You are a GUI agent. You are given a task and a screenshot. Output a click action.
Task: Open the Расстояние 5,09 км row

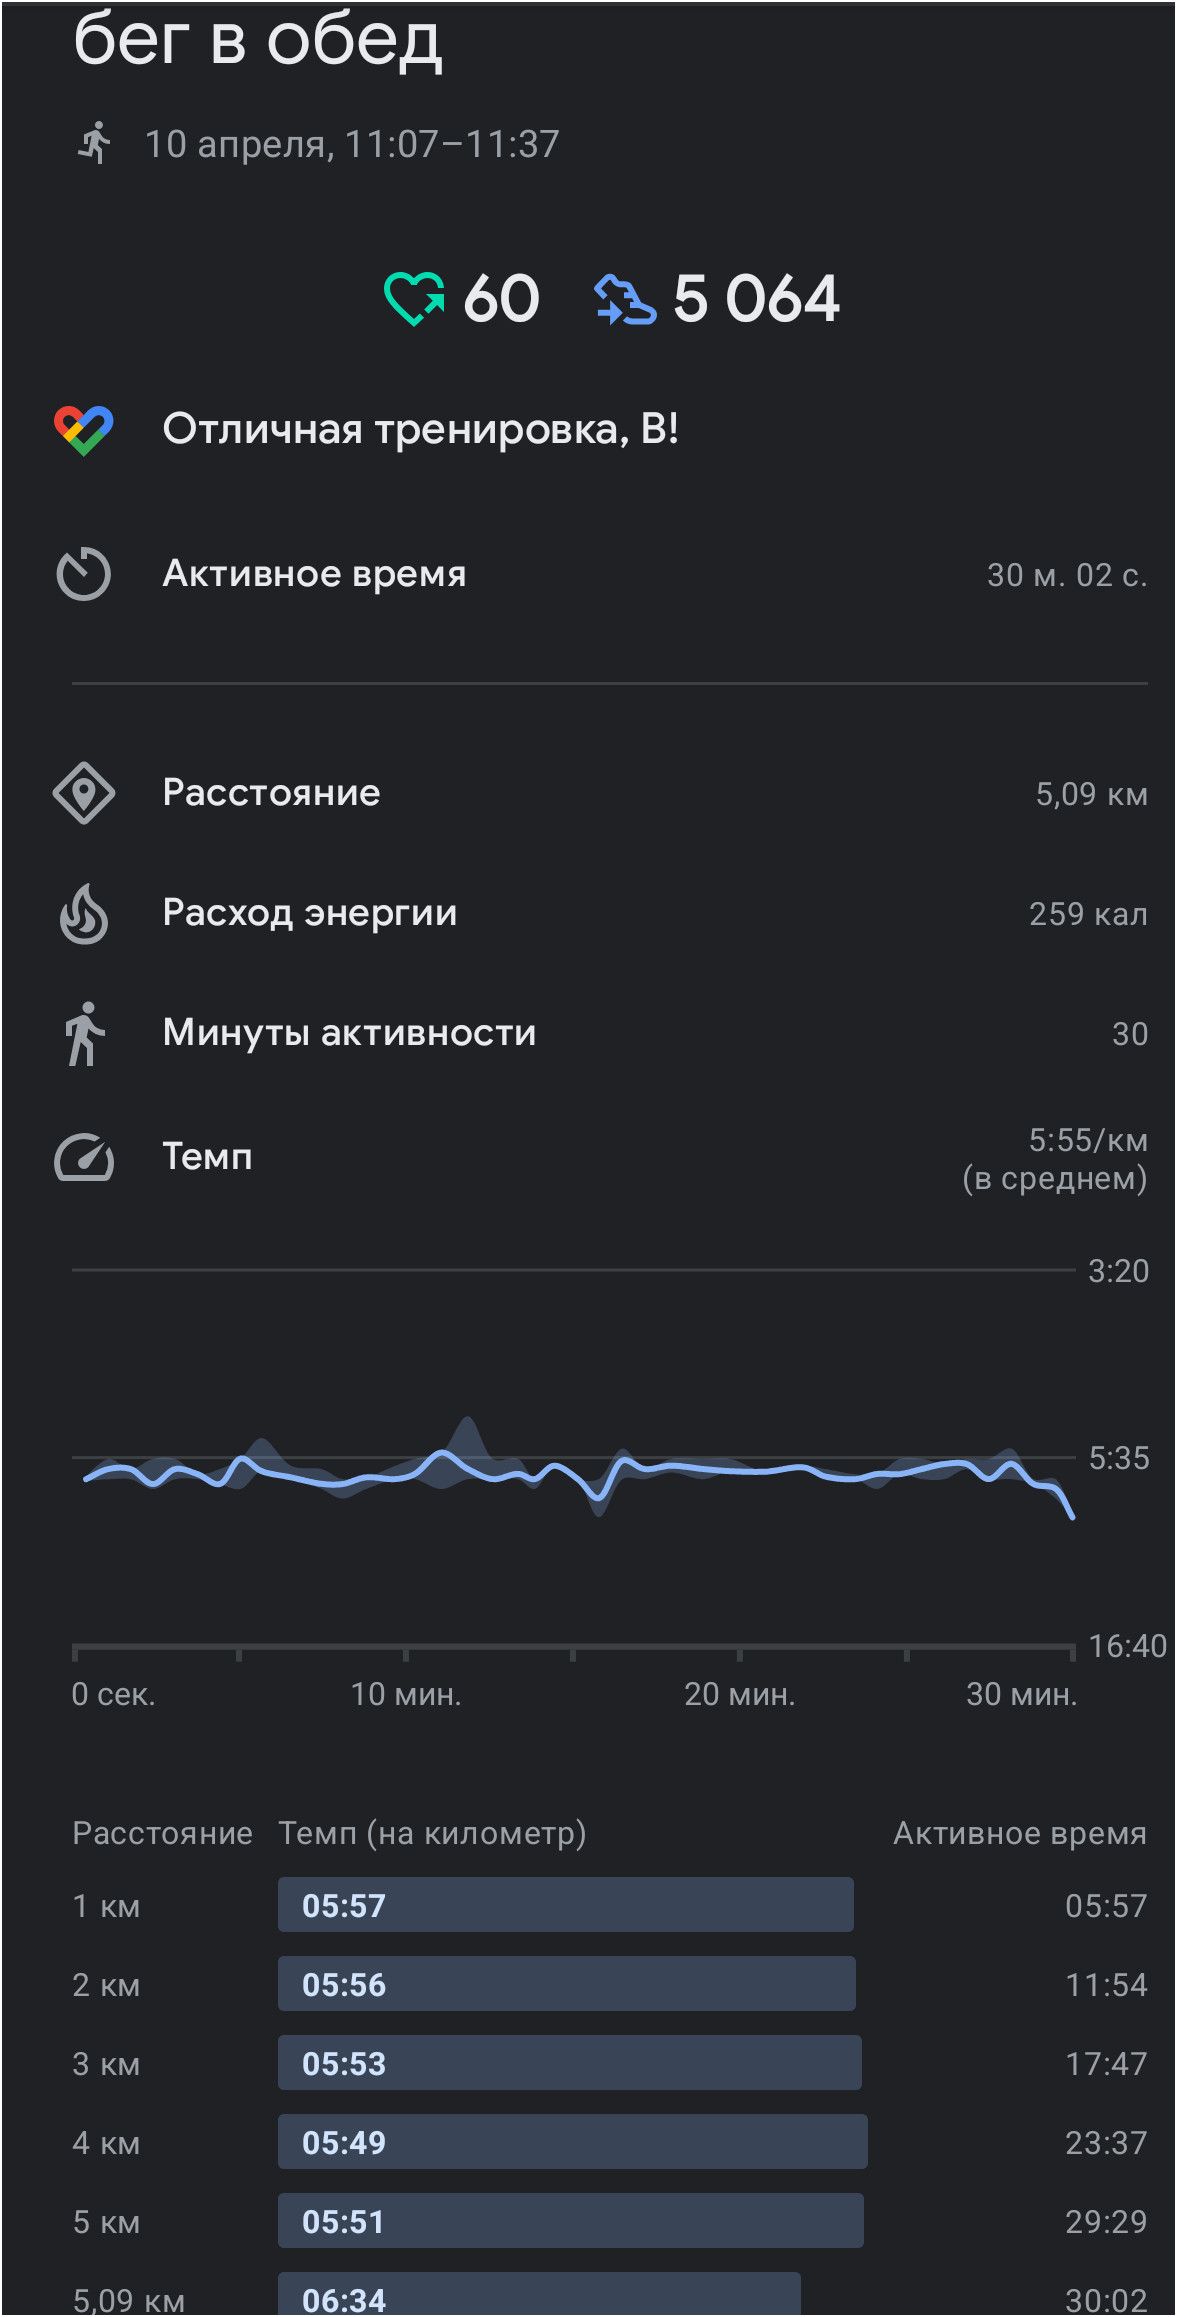600,793
